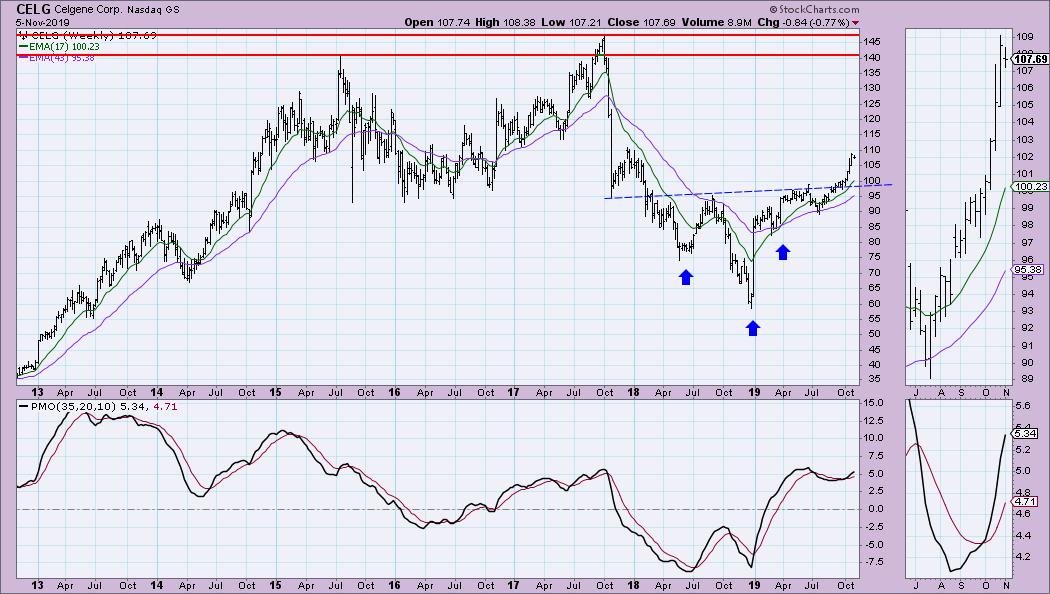
Task: Click the green EMA(17) legend line marker
Action: [23, 47]
